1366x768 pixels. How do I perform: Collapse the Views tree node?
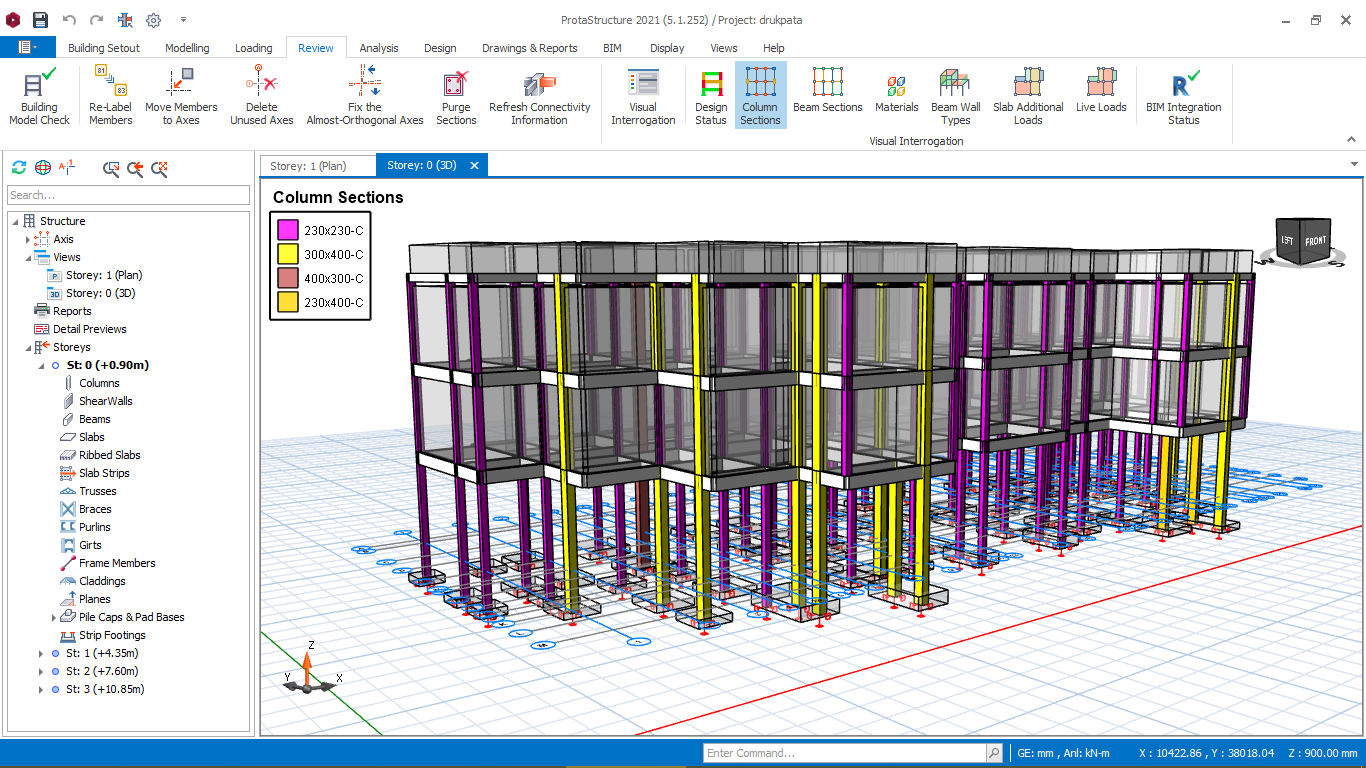[28, 257]
